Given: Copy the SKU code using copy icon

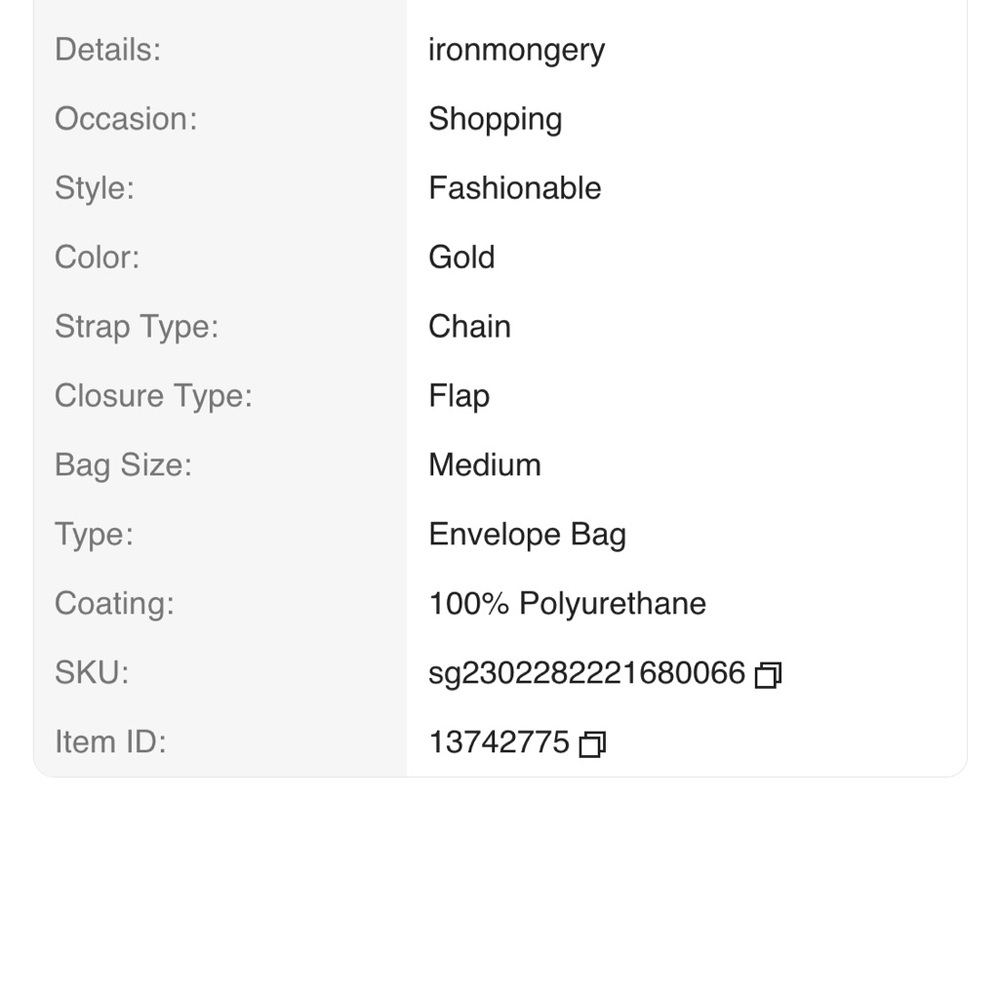Looking at the screenshot, I should tap(768, 675).
